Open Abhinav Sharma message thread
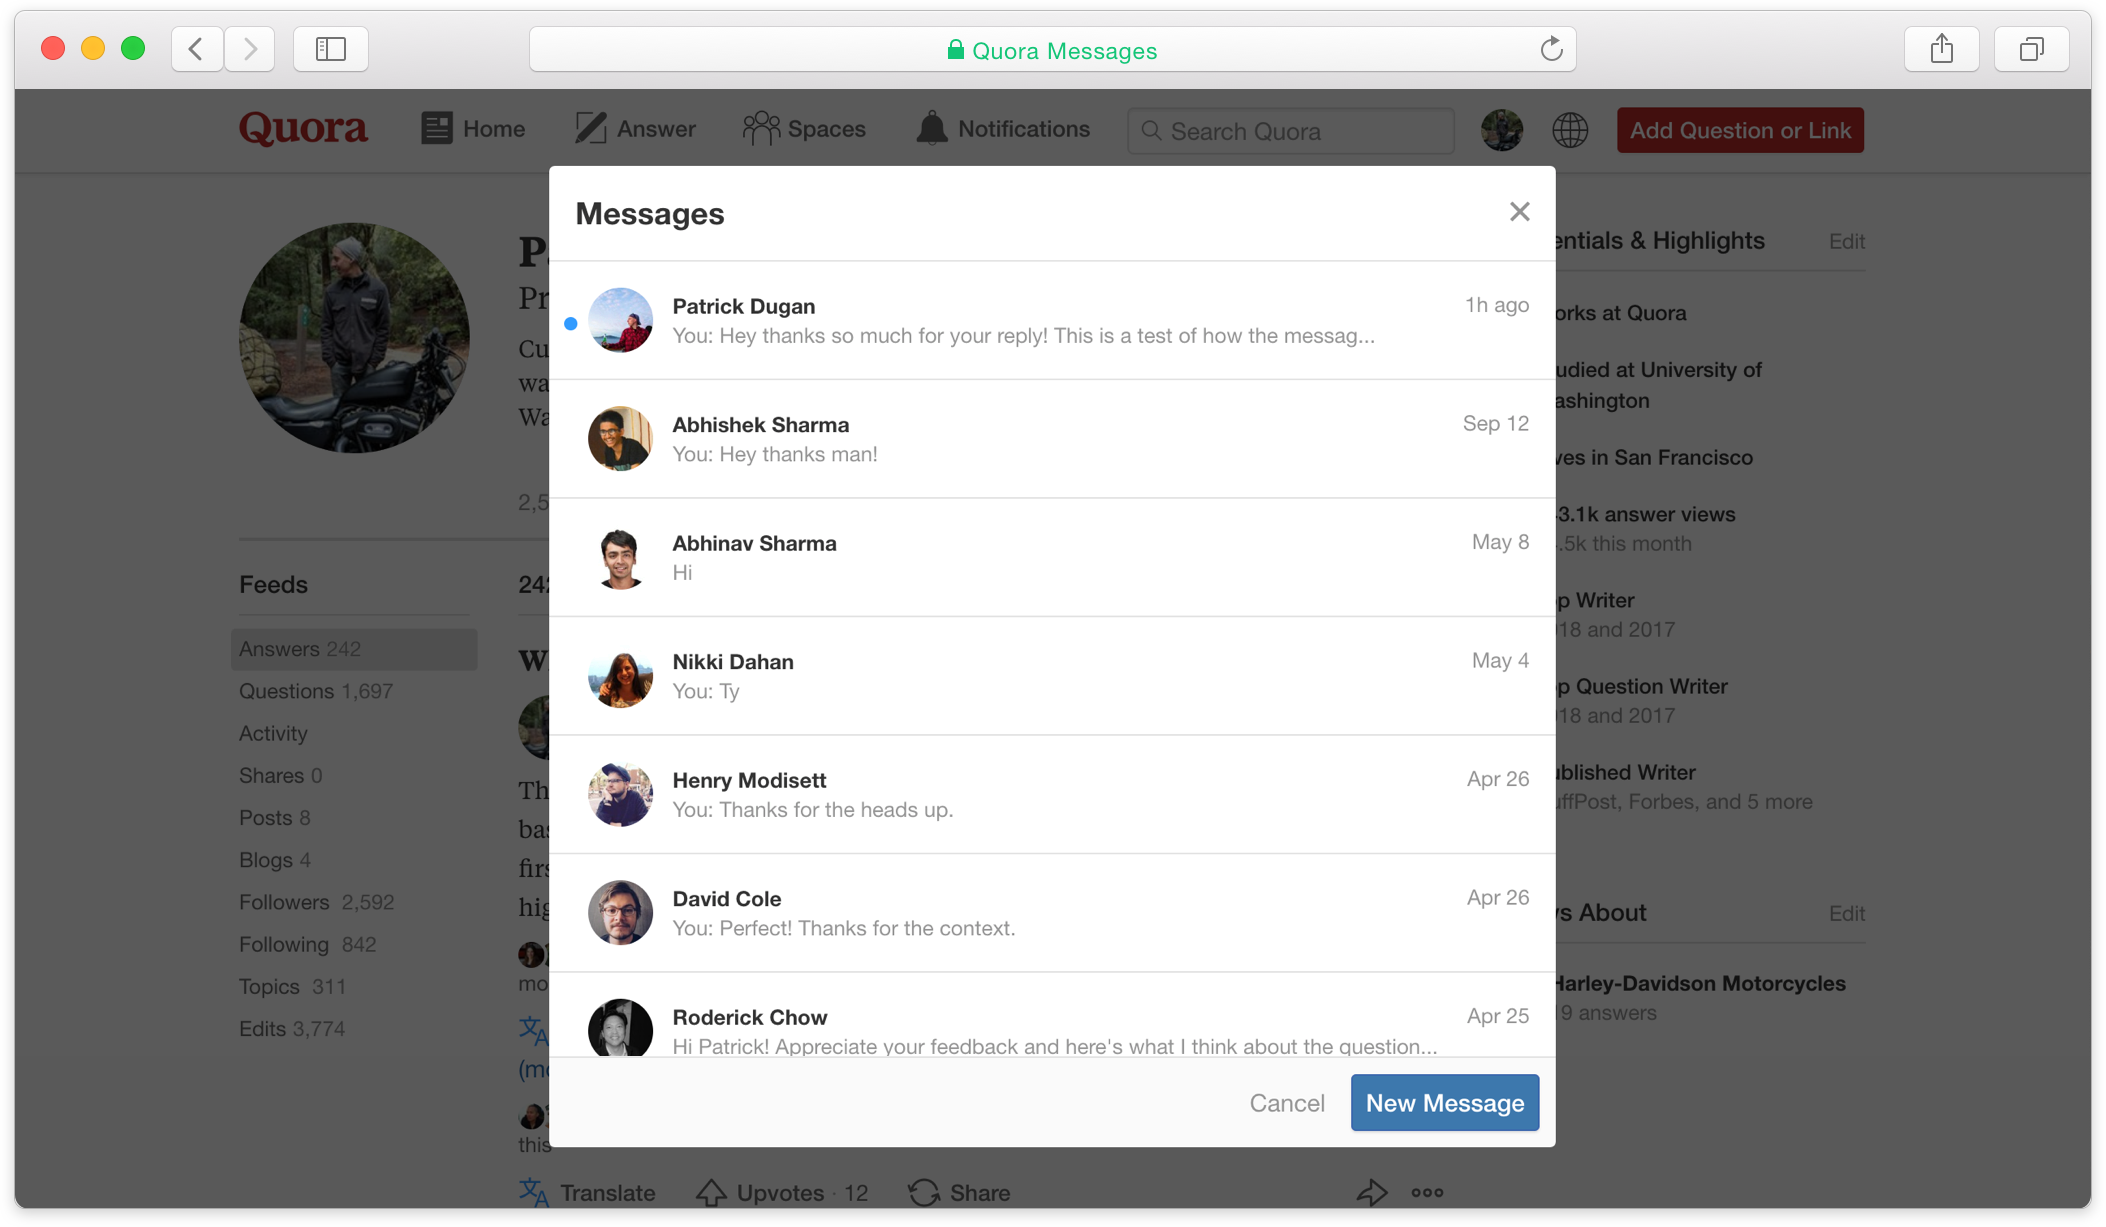 [x=1052, y=557]
